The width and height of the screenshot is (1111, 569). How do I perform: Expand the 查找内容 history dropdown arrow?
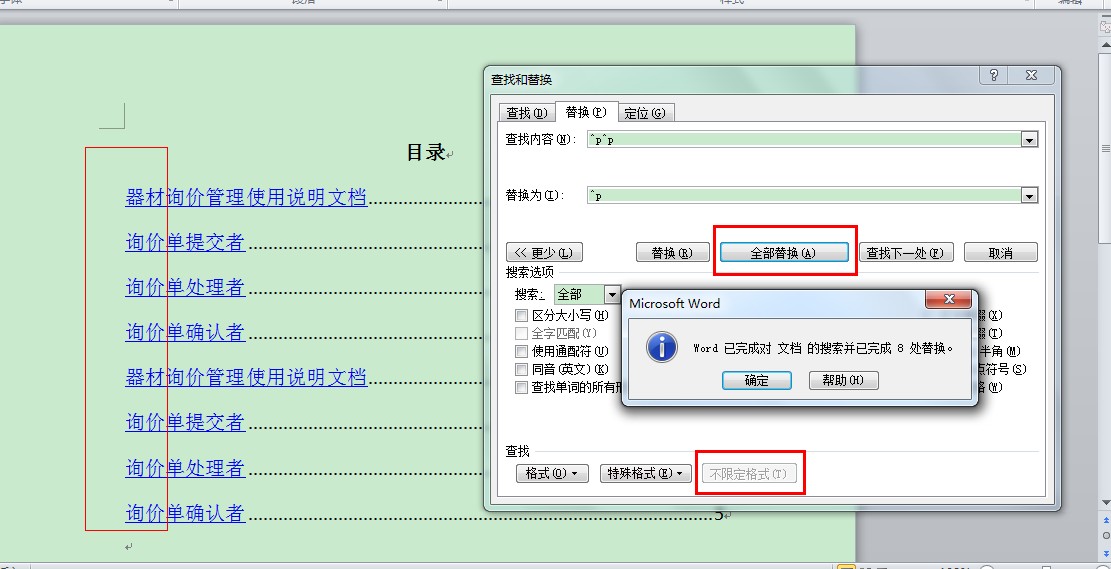pyautogui.click(x=1030, y=140)
